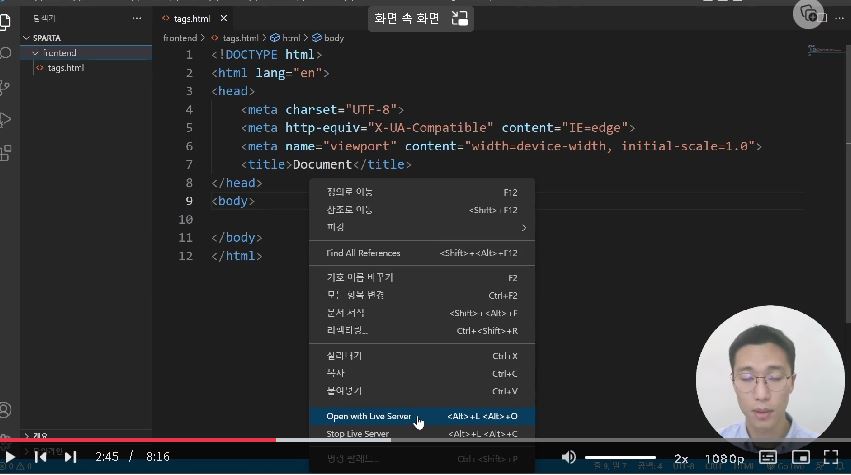Screen dimensions: 851x475
Task: Click on the DOCTYPE html line
Action: (266, 55)
